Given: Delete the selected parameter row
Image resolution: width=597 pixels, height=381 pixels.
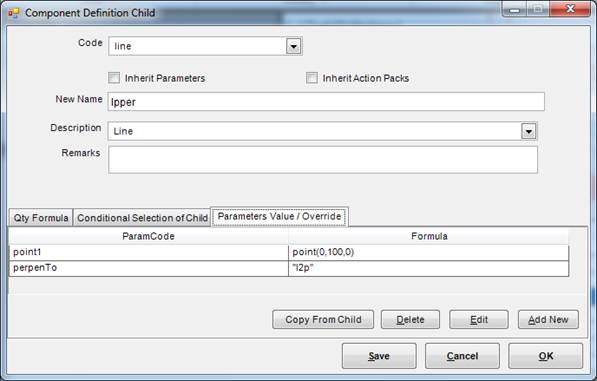Looking at the screenshot, I should click(410, 319).
